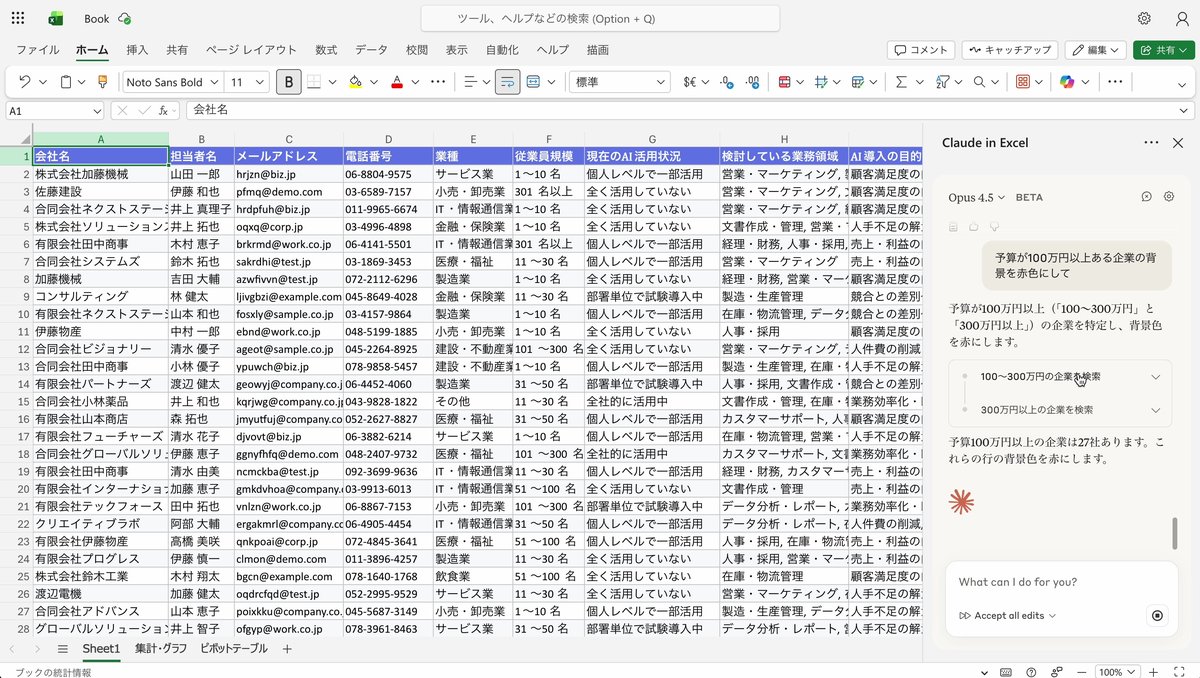Toggle the Claude in Excel pane closed

(x=1178, y=142)
